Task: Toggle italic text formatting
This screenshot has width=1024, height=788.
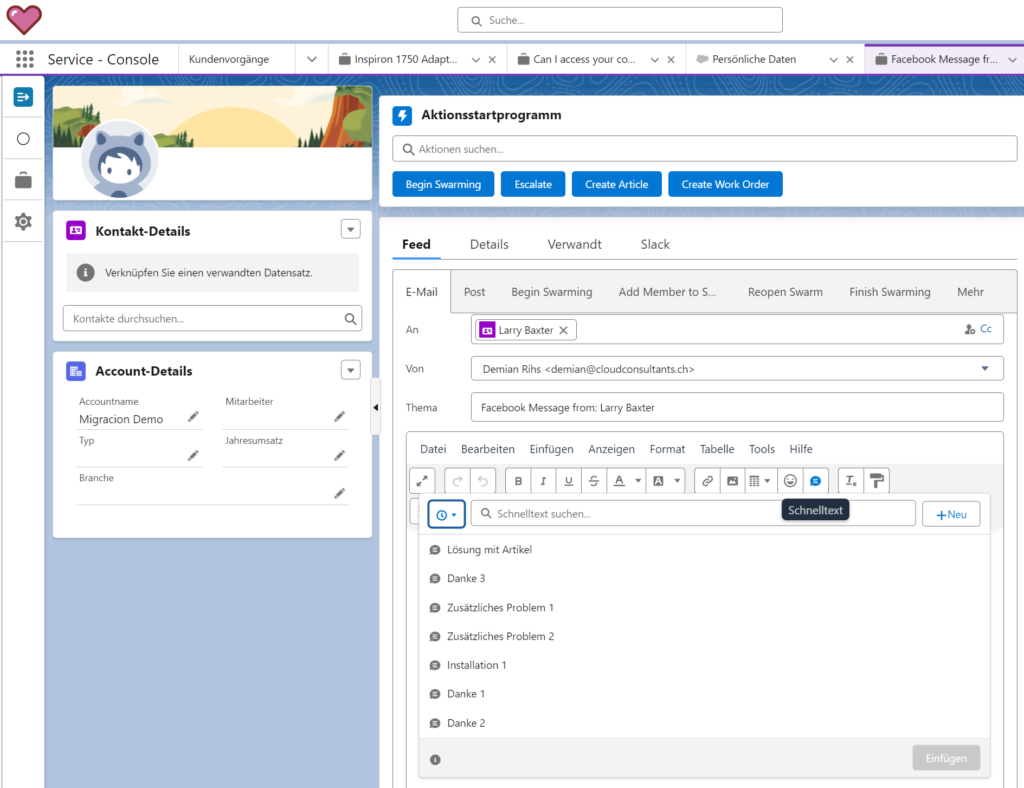Action: tap(543, 481)
